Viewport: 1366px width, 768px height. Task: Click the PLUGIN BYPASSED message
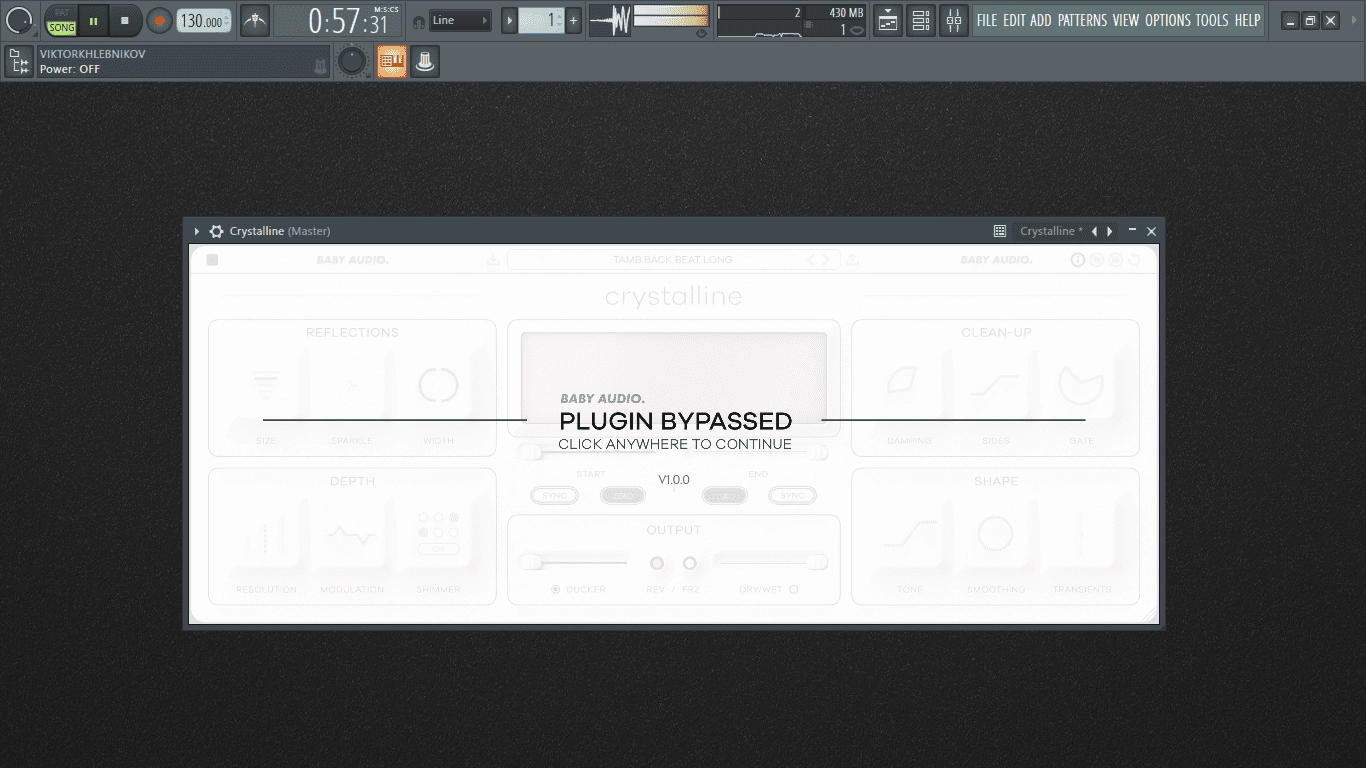tap(675, 421)
